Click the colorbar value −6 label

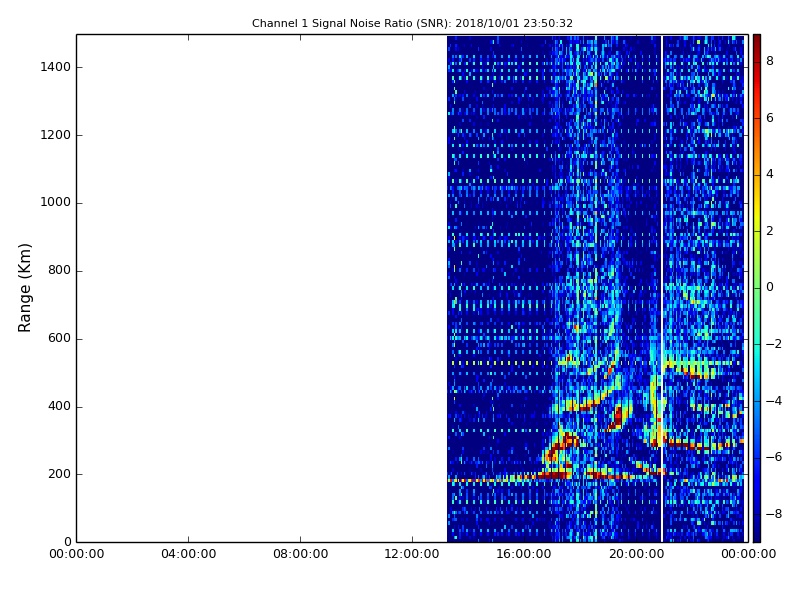tap(774, 457)
